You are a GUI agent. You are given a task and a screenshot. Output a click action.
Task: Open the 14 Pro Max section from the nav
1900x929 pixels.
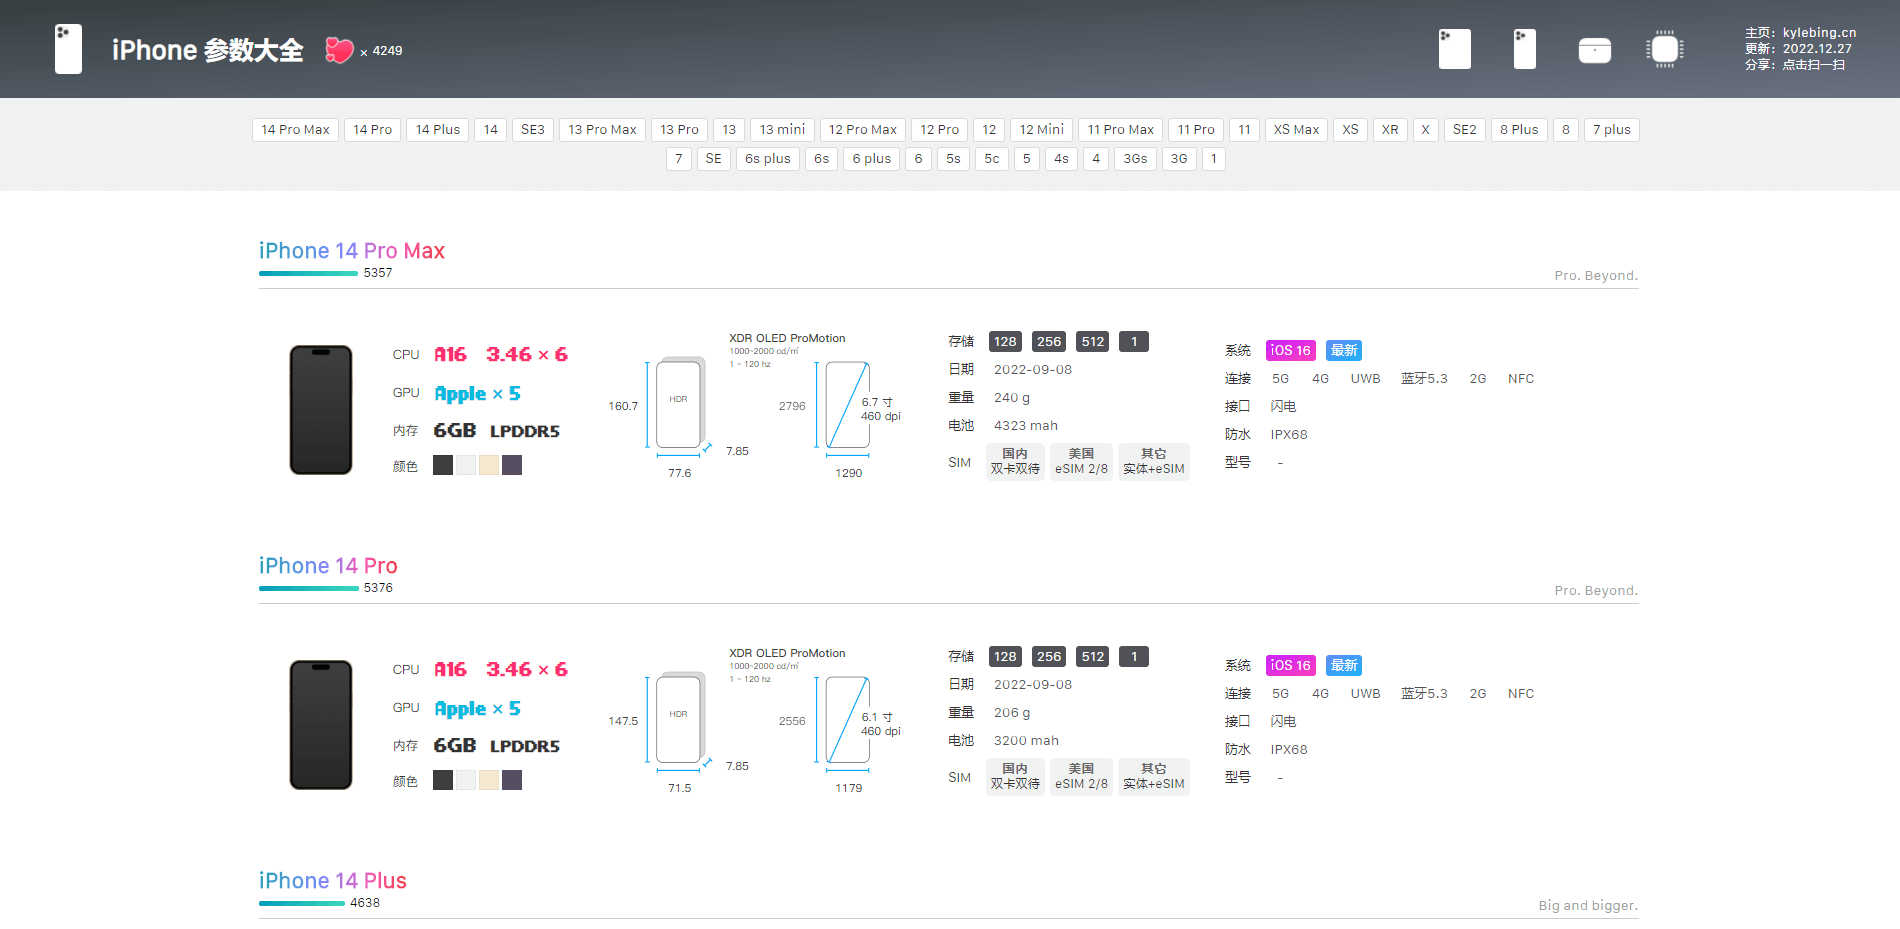pos(295,129)
